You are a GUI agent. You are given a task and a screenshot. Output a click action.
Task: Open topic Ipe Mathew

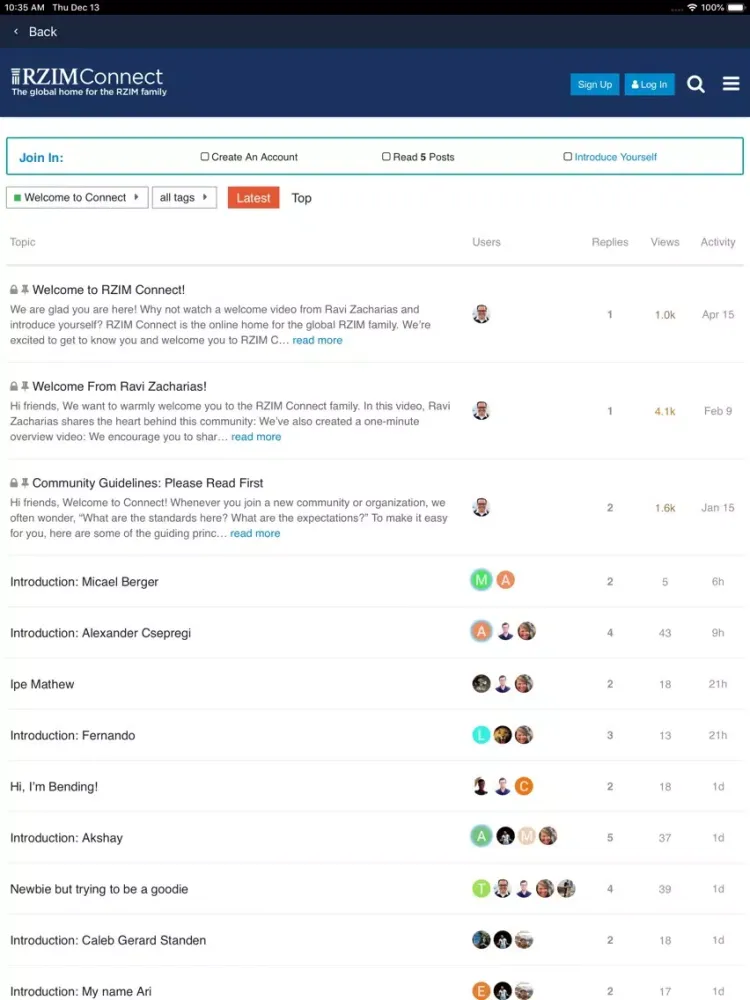tap(42, 684)
